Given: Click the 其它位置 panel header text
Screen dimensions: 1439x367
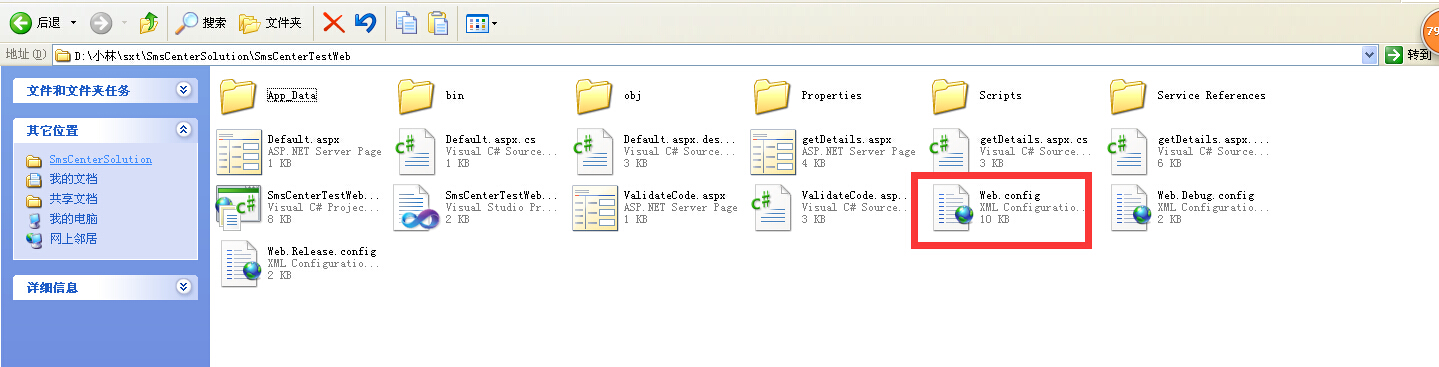Looking at the screenshot, I should click(x=53, y=130).
